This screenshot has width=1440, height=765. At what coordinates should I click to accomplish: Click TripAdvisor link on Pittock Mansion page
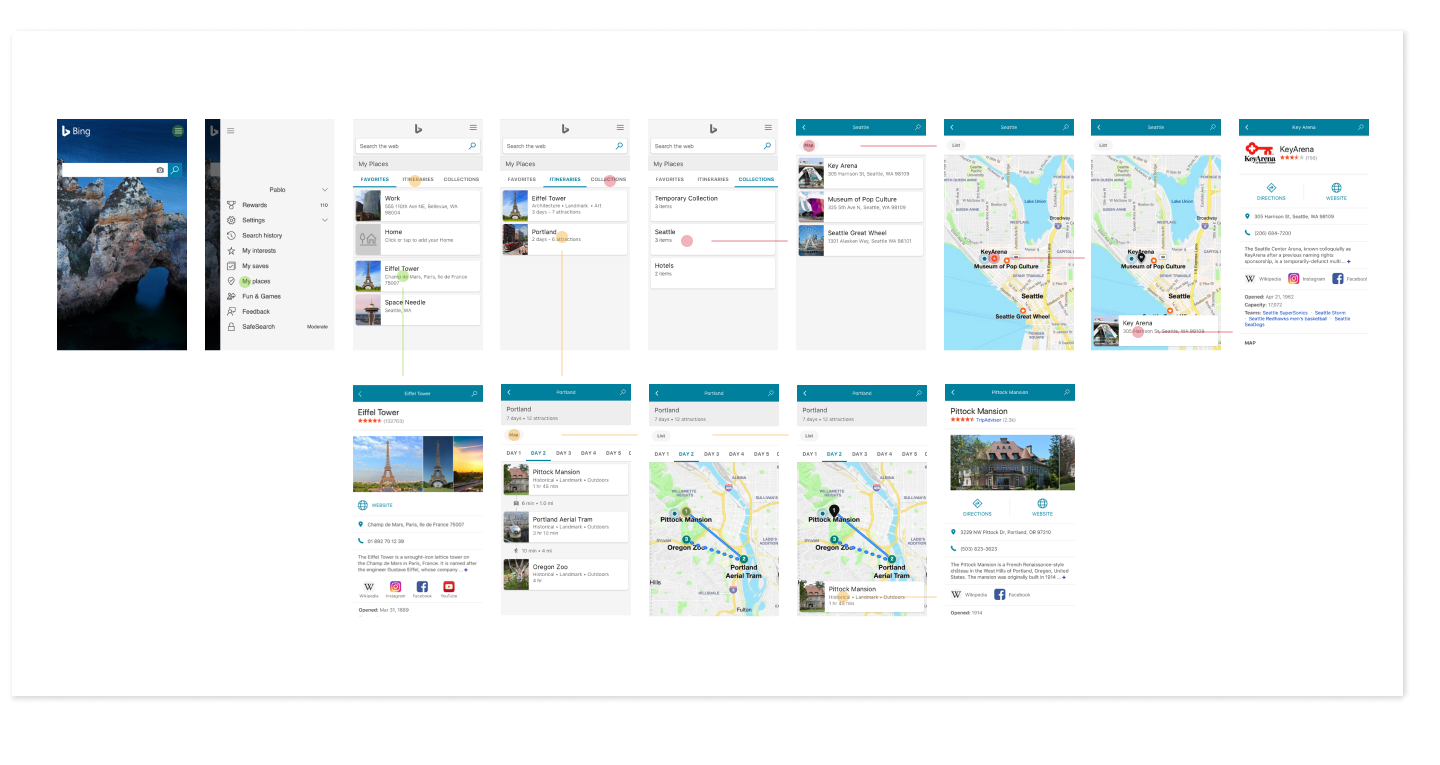[988, 420]
